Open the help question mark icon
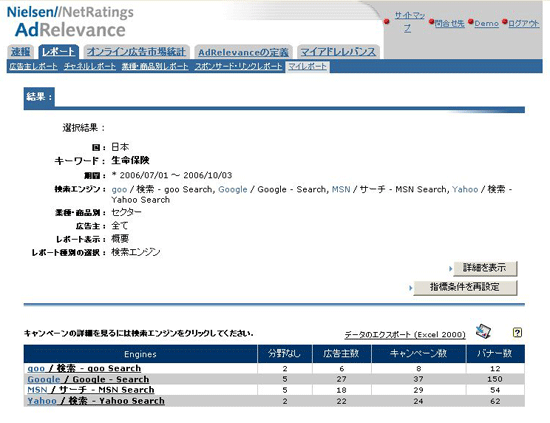550x423 pixels. pos(517,333)
